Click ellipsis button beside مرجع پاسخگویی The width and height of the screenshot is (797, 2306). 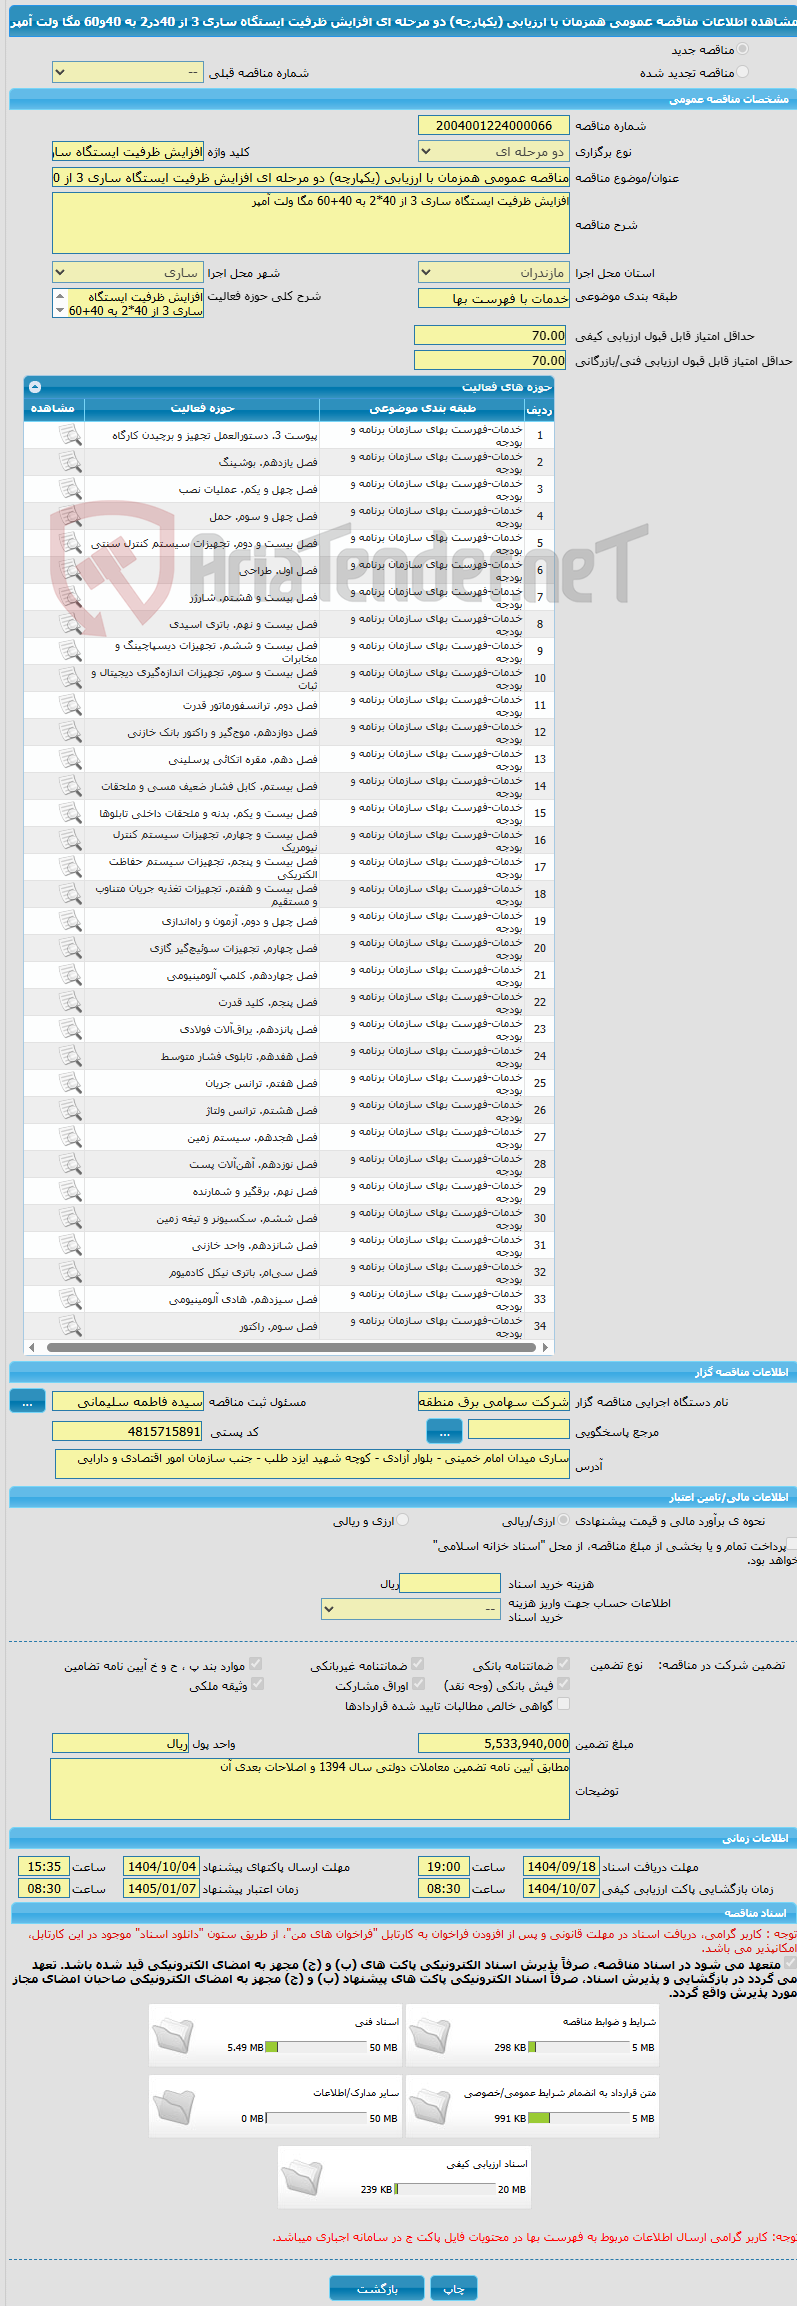[444, 1432]
